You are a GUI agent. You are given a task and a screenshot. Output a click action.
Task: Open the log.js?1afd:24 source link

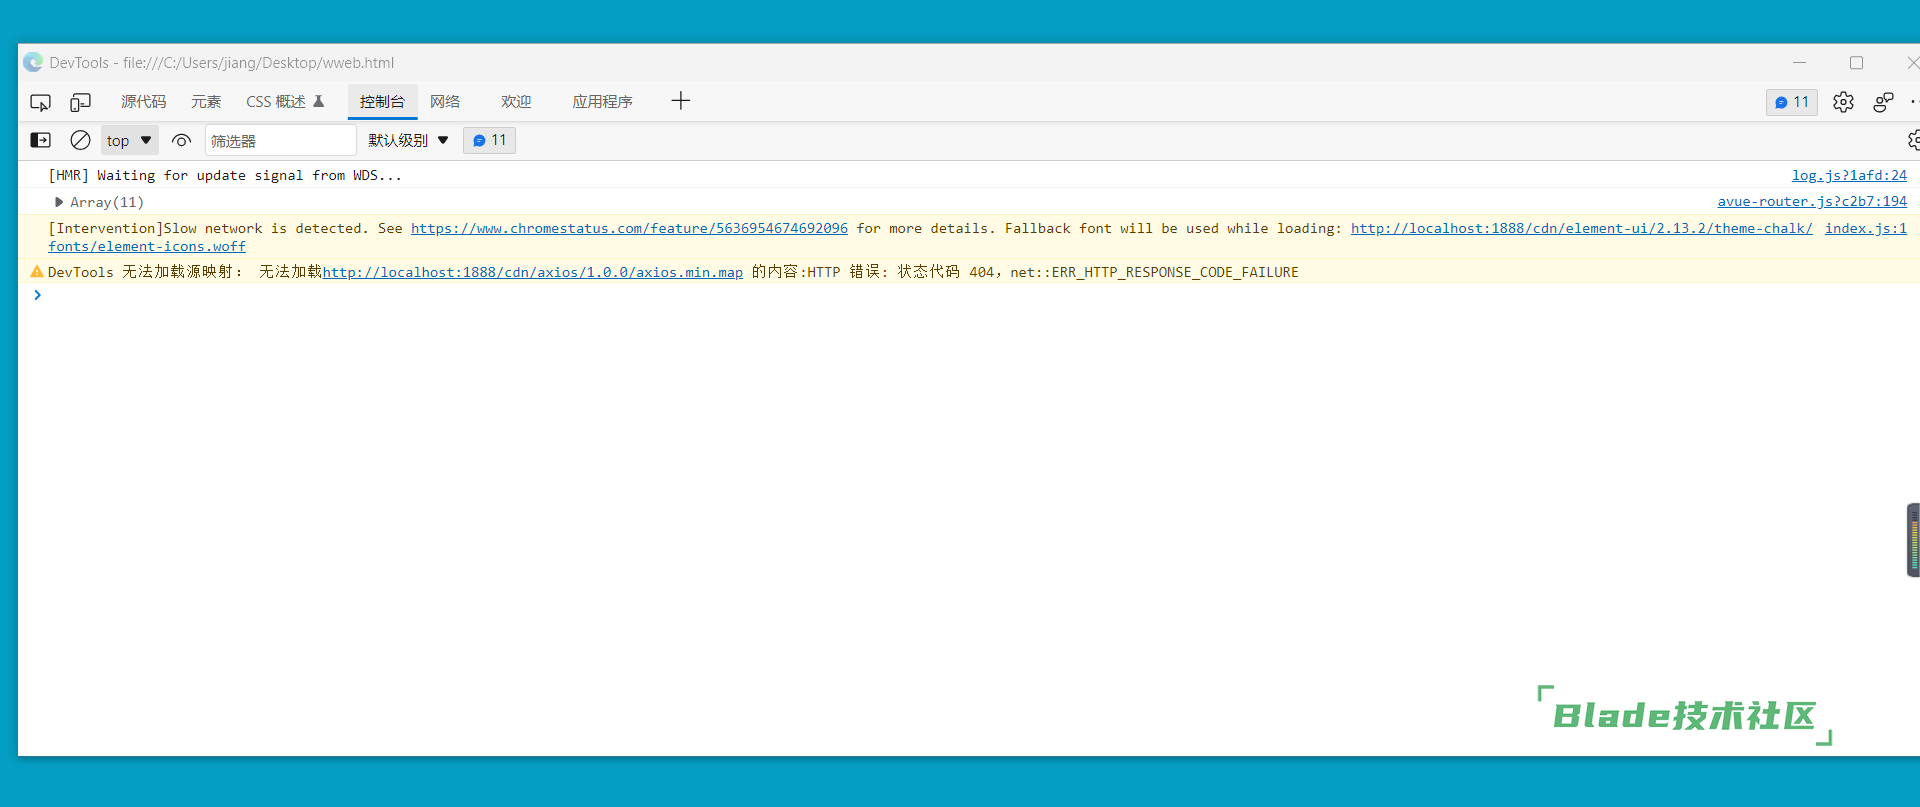point(1848,175)
